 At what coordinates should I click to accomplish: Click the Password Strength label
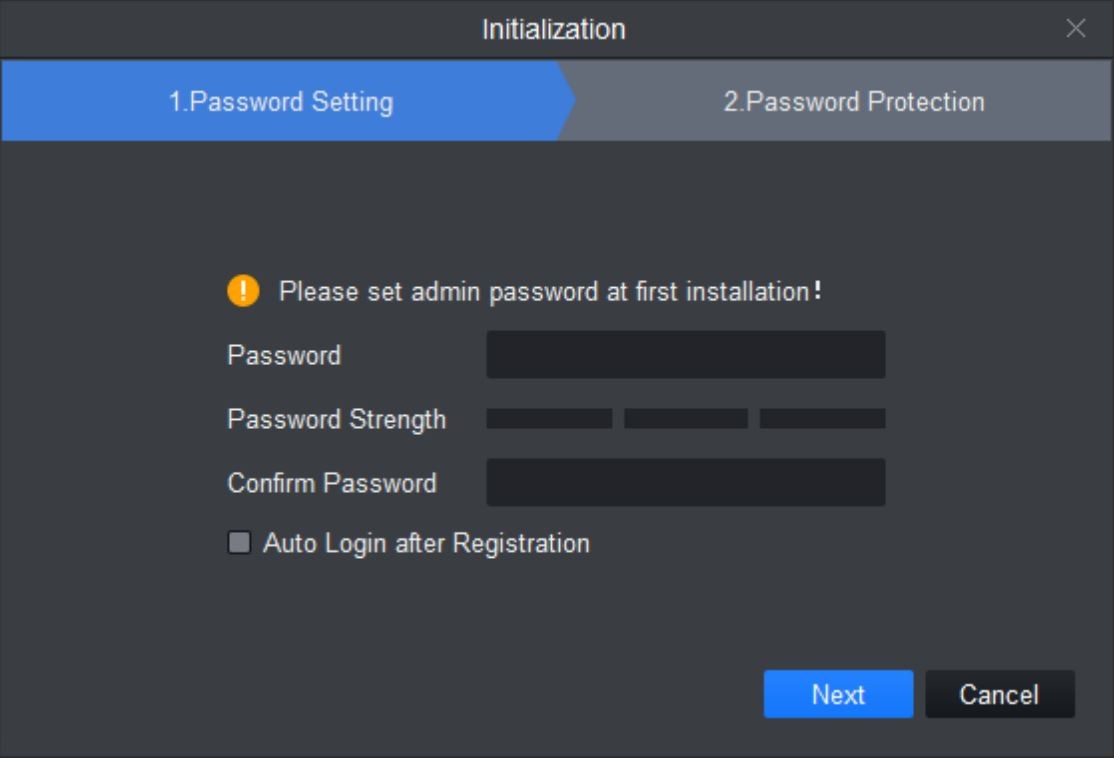click(x=337, y=420)
